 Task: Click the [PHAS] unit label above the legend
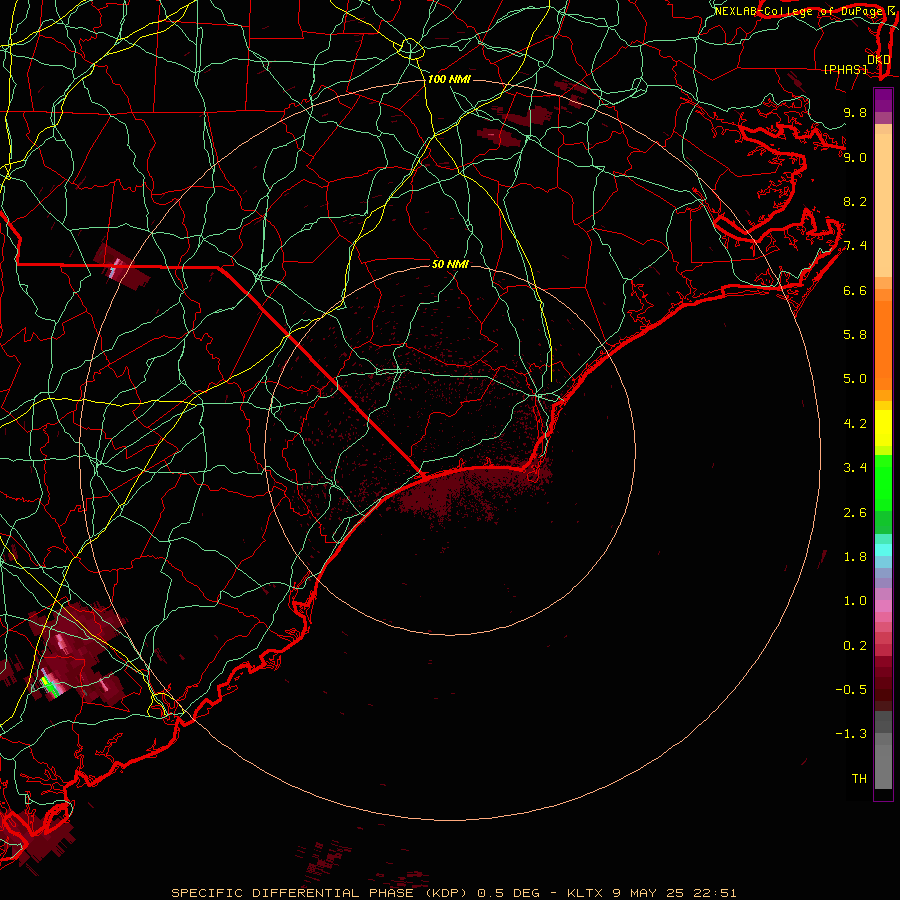845,70
